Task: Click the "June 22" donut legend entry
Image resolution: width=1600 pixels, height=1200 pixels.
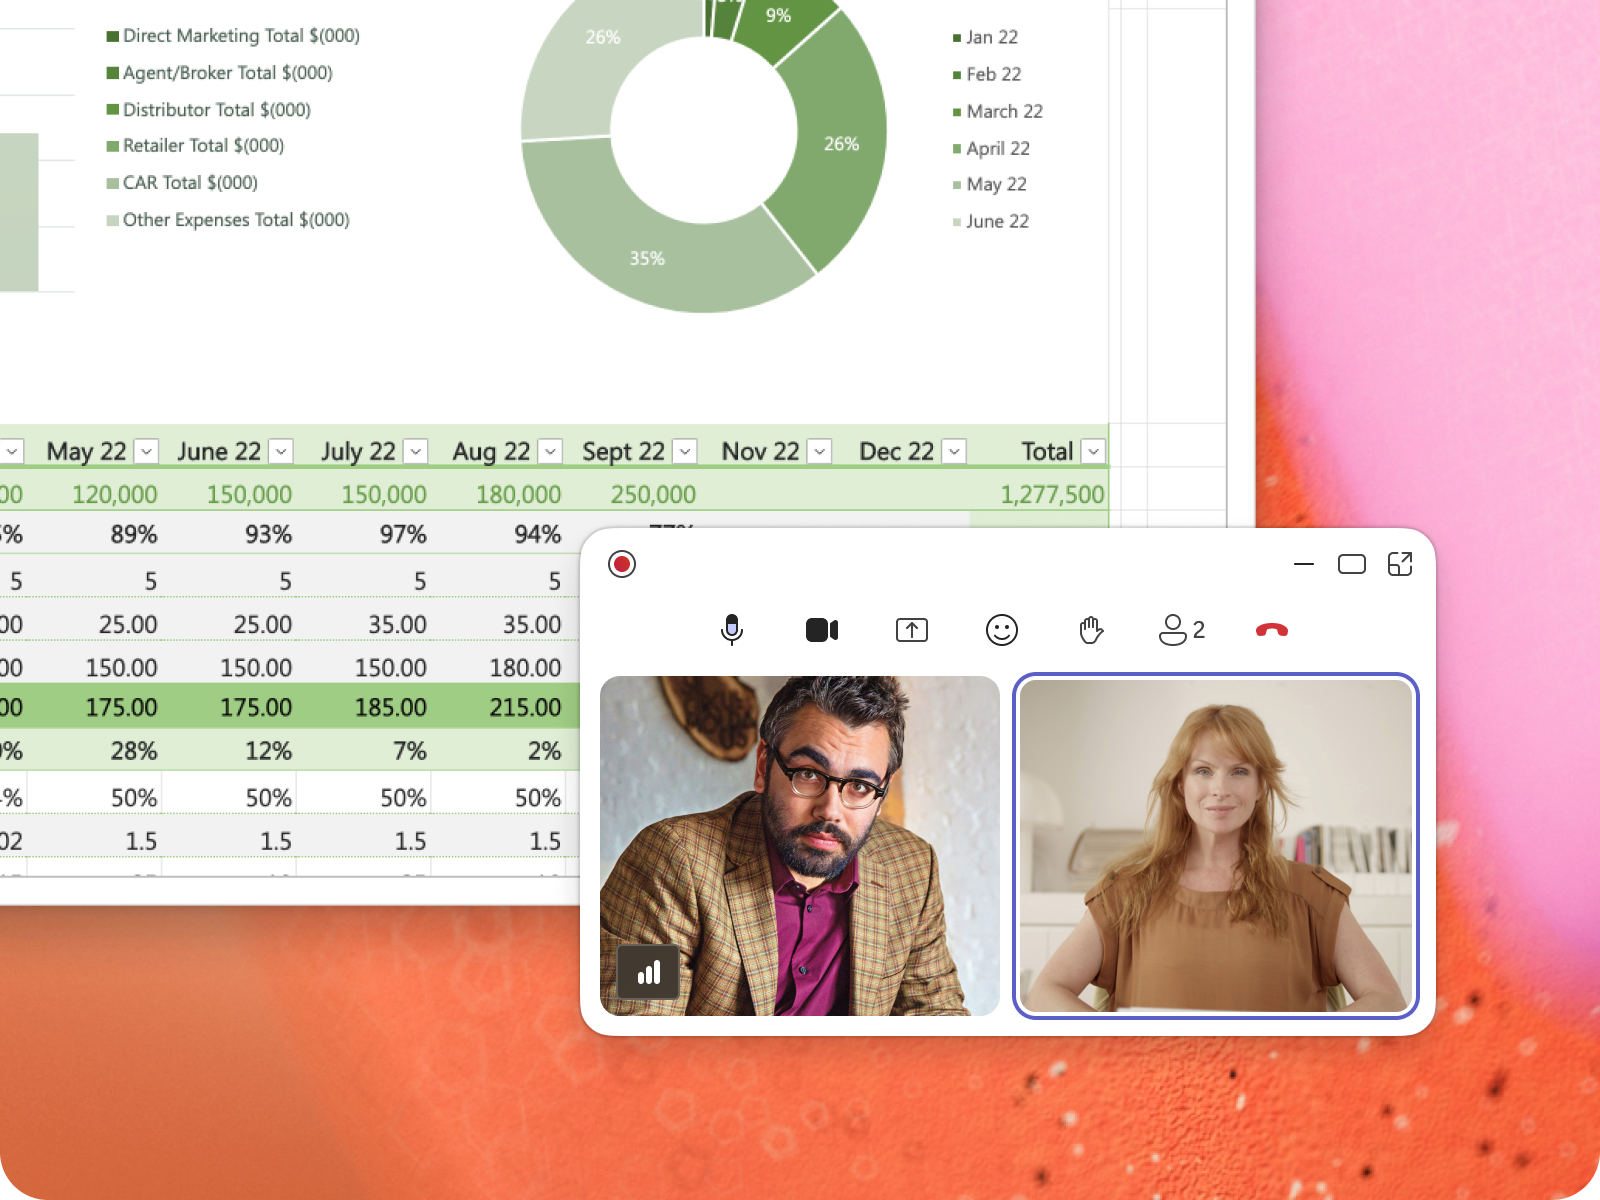Action: pyautogui.click(x=991, y=221)
